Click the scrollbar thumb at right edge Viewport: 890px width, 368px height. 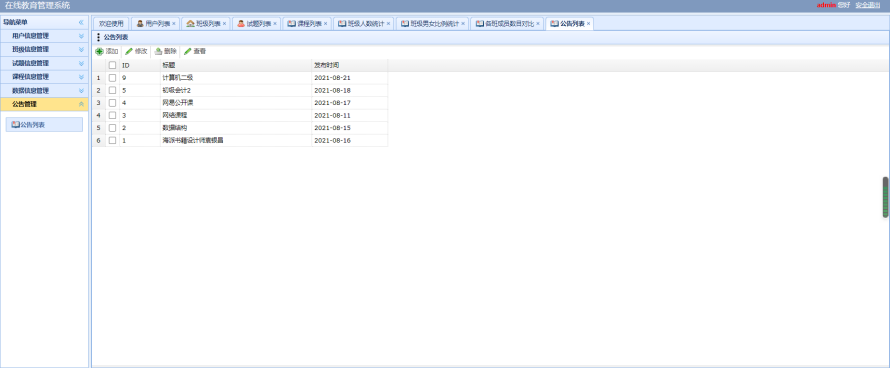pos(885,197)
